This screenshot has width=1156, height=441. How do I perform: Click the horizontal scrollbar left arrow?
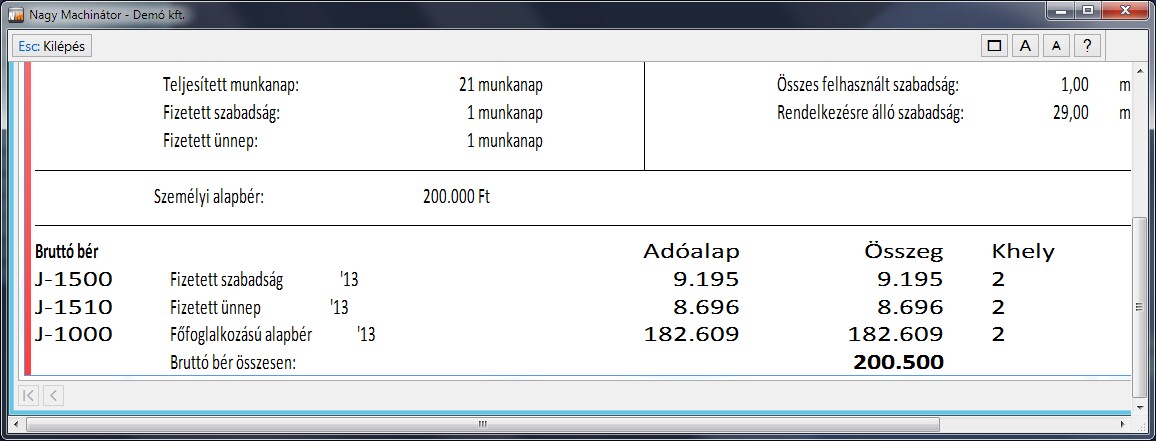tap(18, 425)
